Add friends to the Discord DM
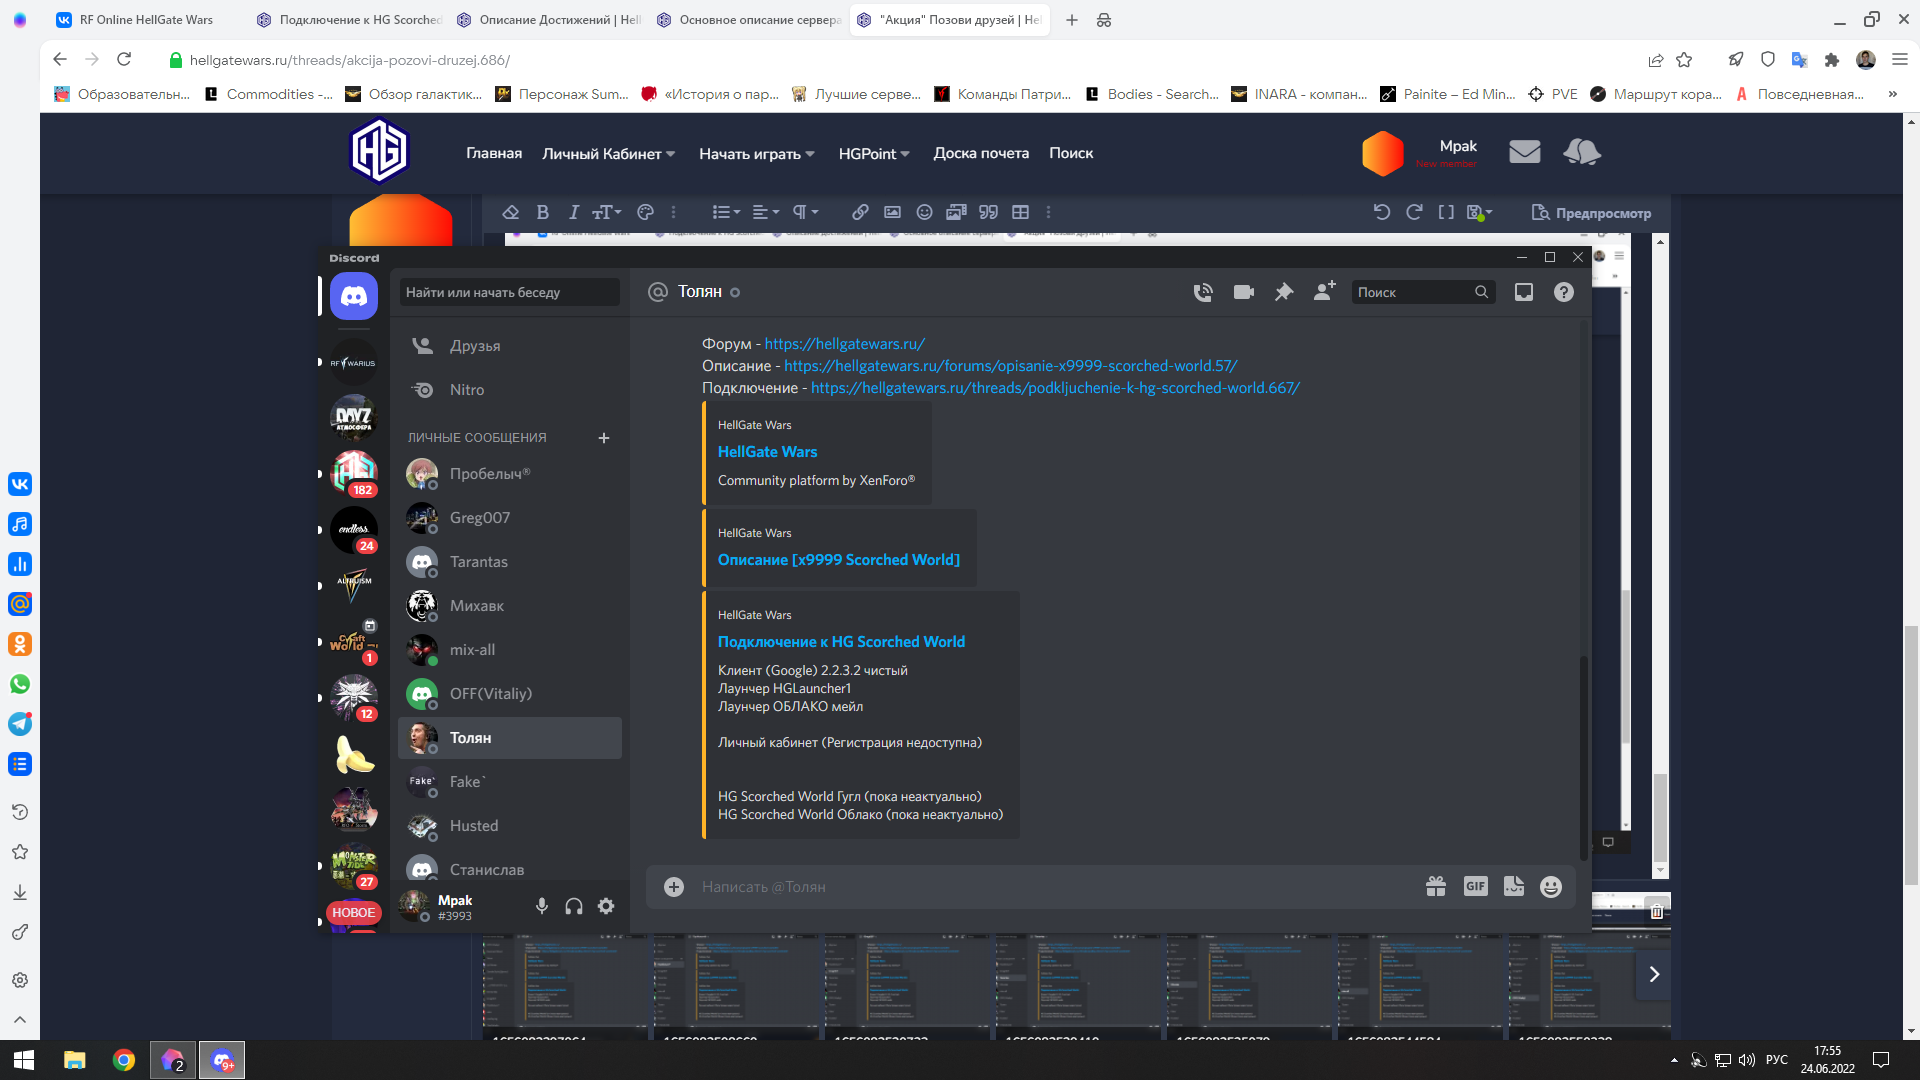Image resolution: width=1920 pixels, height=1080 pixels. click(1324, 291)
